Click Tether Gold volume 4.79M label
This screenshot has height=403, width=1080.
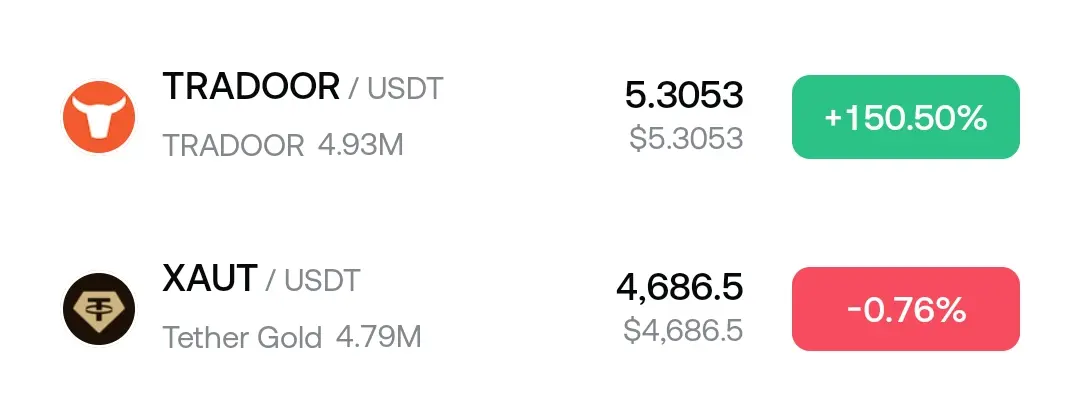pos(379,338)
